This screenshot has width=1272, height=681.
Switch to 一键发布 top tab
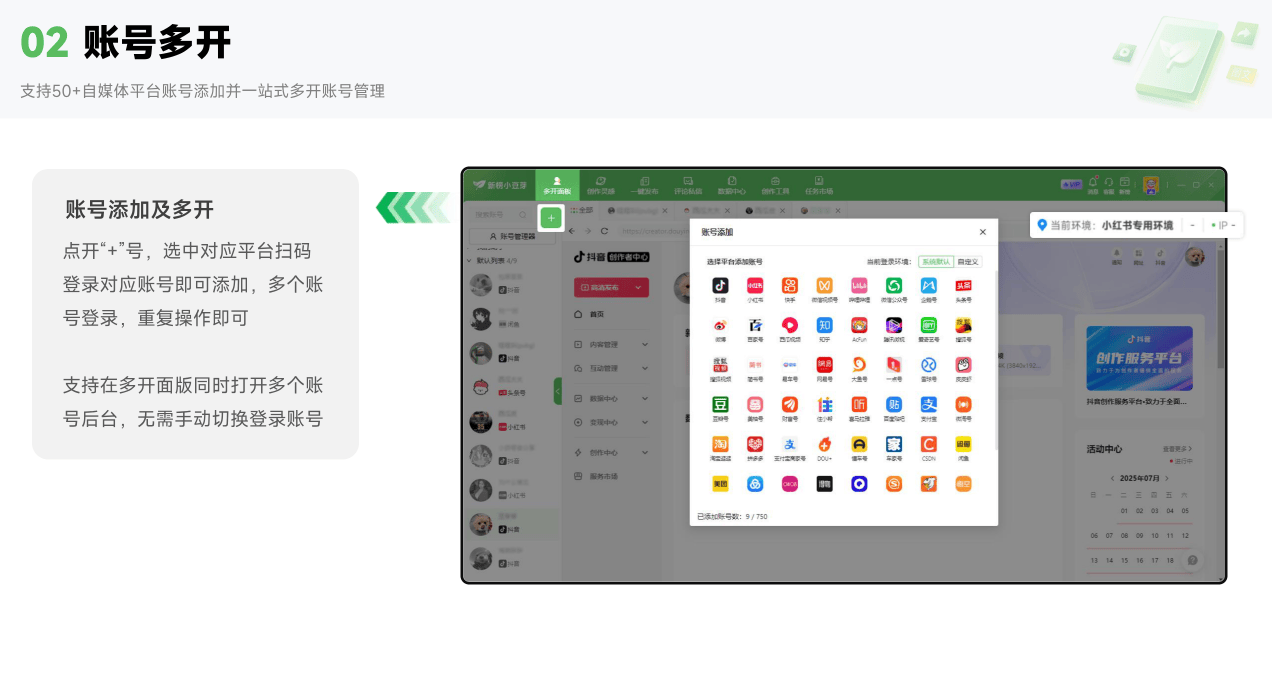(x=644, y=184)
